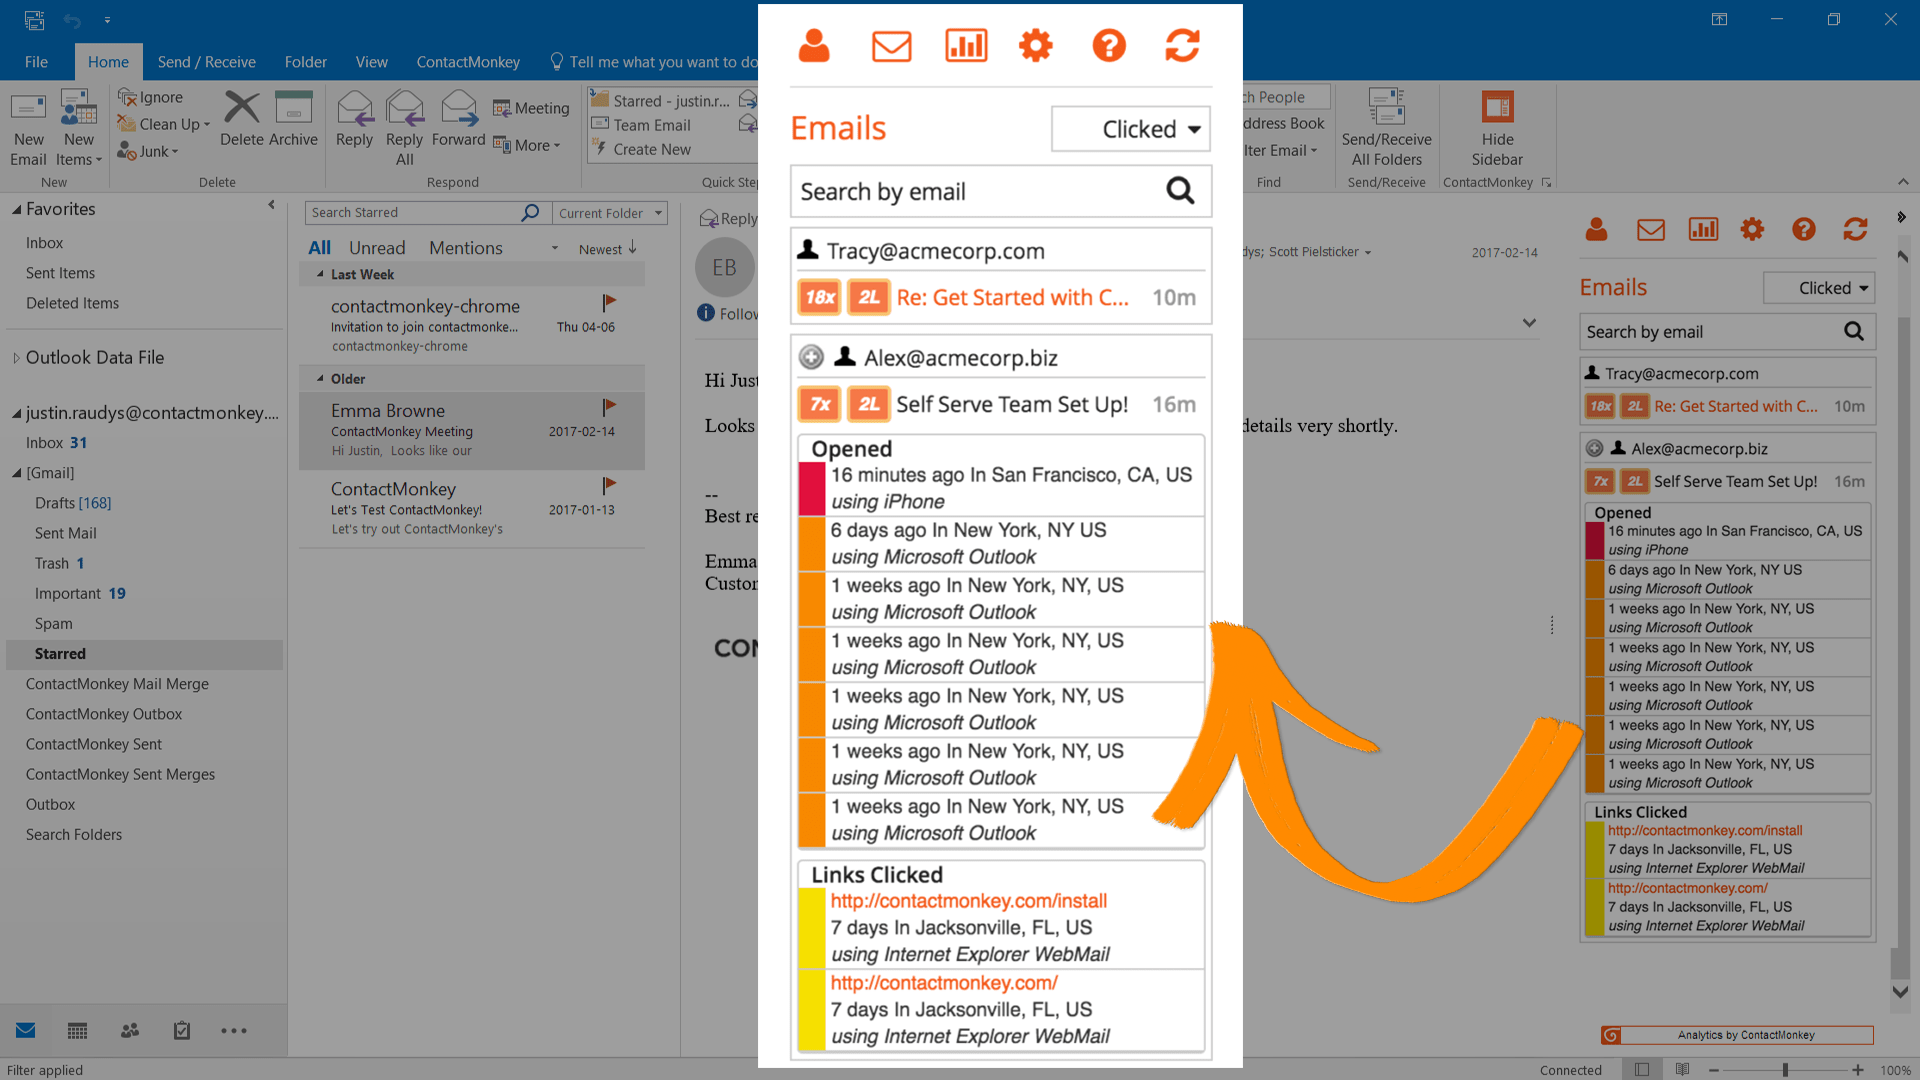Collapse the [Gmail] folder tree
This screenshot has height=1080, width=1920.
coord(17,472)
